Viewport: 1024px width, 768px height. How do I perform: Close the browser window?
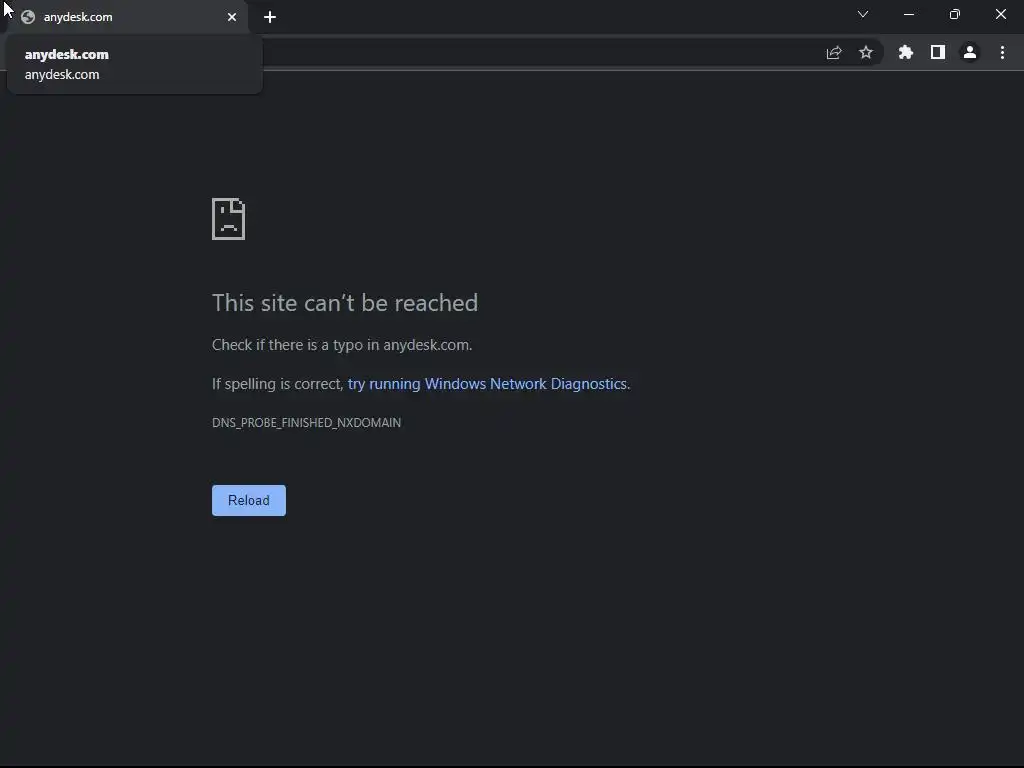pyautogui.click(x=1000, y=14)
